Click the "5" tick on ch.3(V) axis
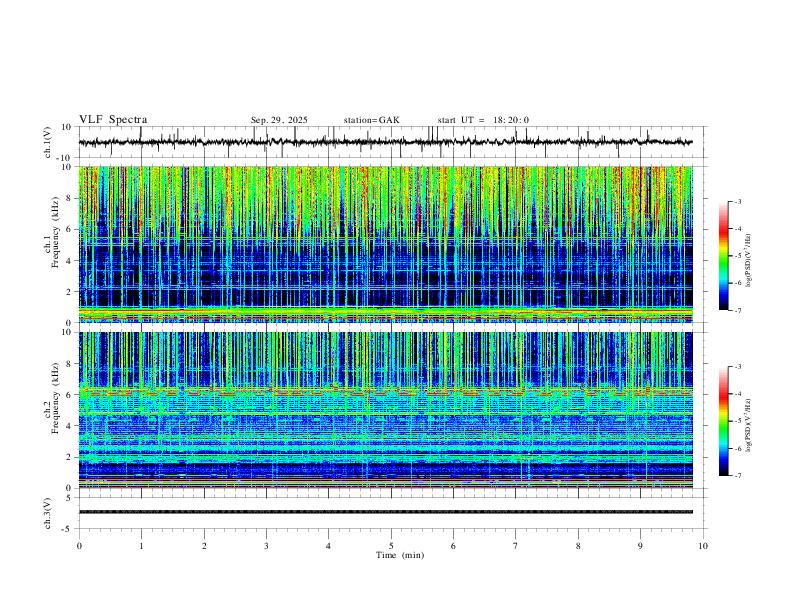Image resolution: width=792 pixels, height=612 pixels. click(69, 498)
